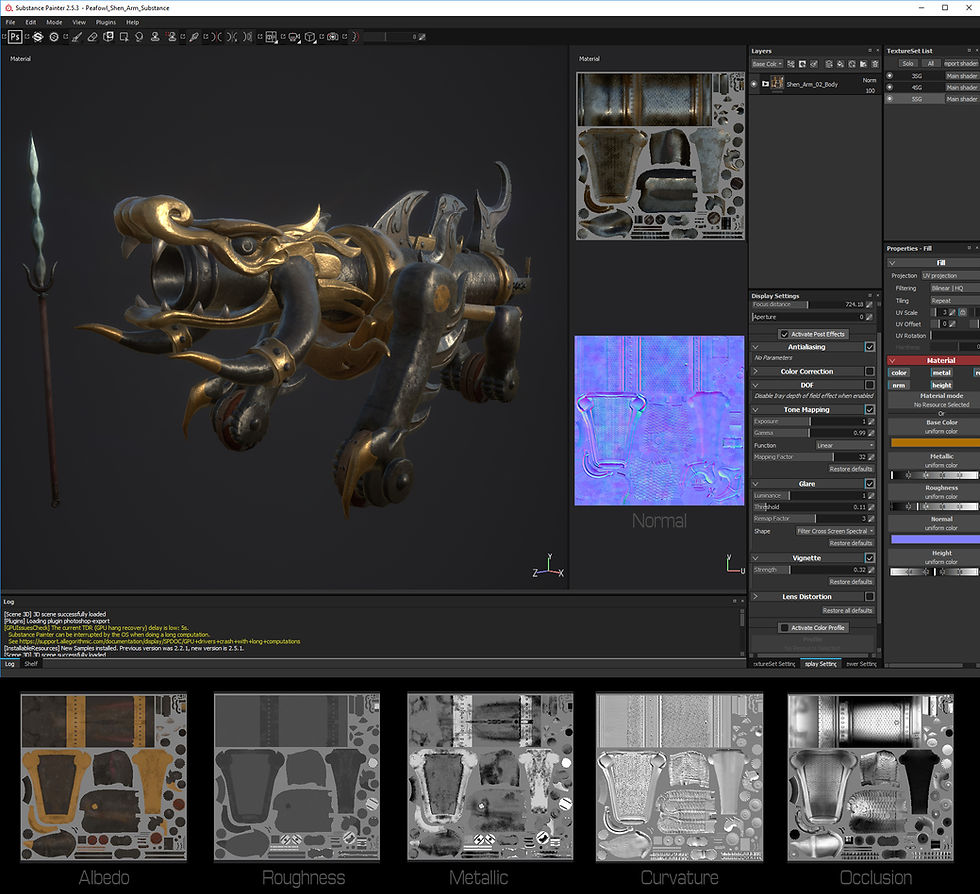Toggle visibility of 3SG texture set
The image size is (980, 894).
click(889, 76)
